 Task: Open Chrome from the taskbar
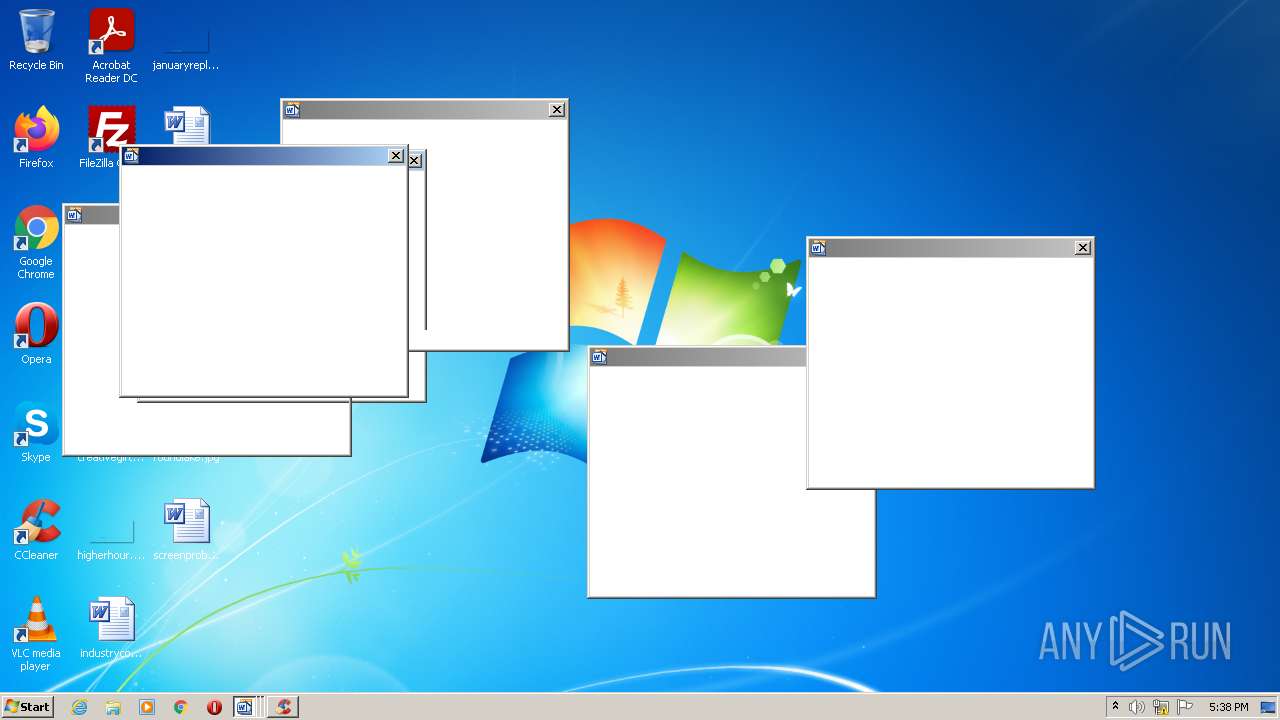(x=181, y=707)
